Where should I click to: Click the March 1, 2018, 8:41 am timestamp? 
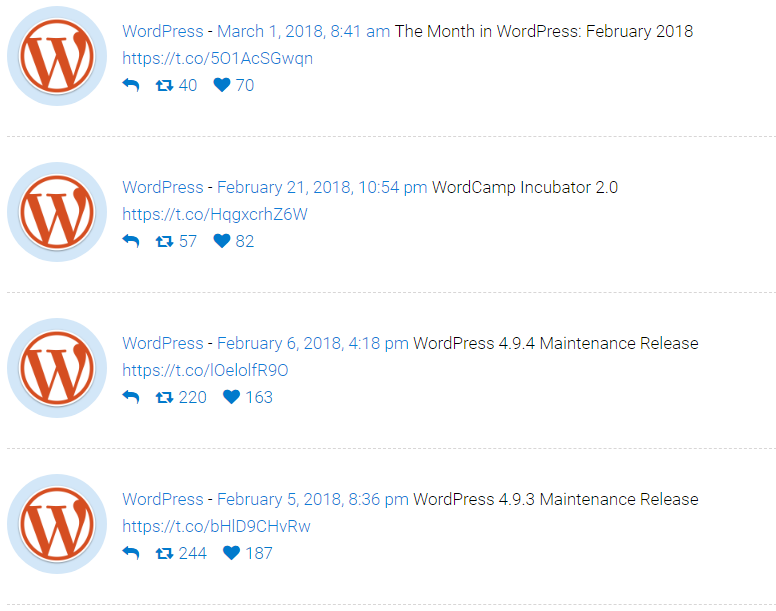click(x=303, y=31)
